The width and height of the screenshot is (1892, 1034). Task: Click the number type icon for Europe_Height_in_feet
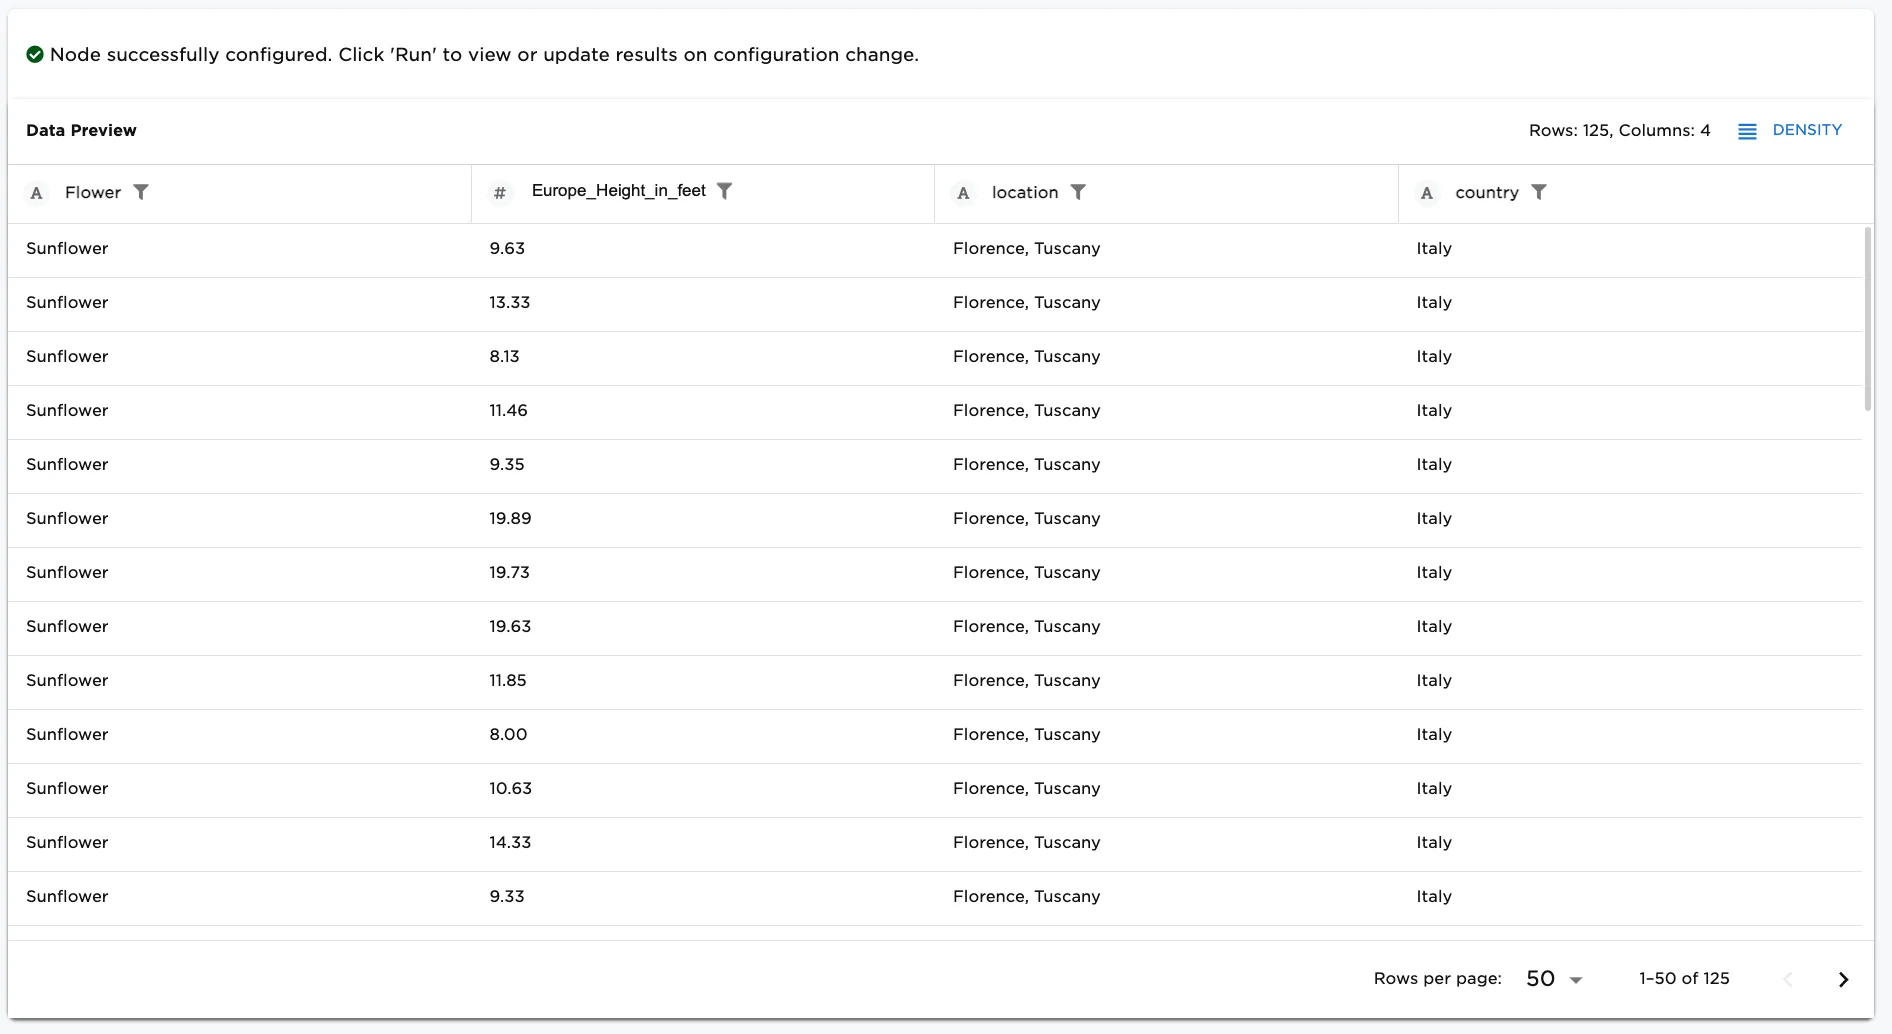pyautogui.click(x=500, y=193)
